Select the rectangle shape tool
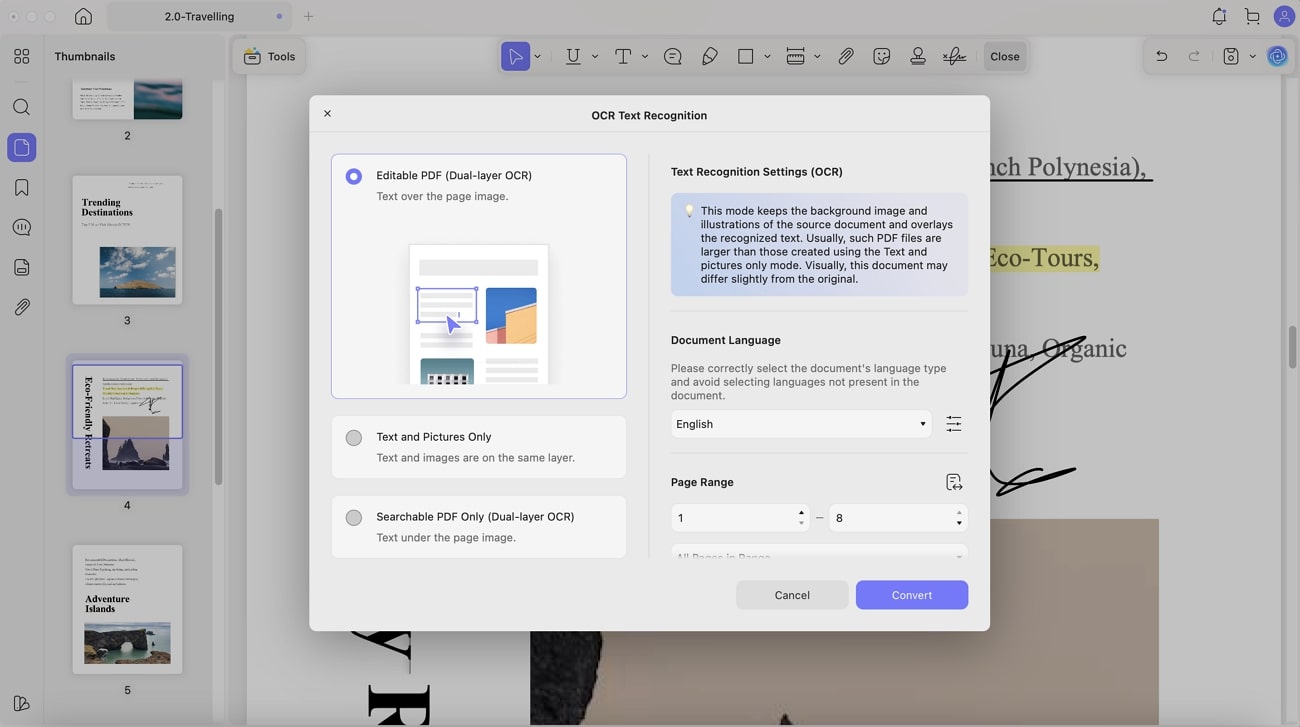Screen dimensions: 1300x727 [x=745, y=57]
